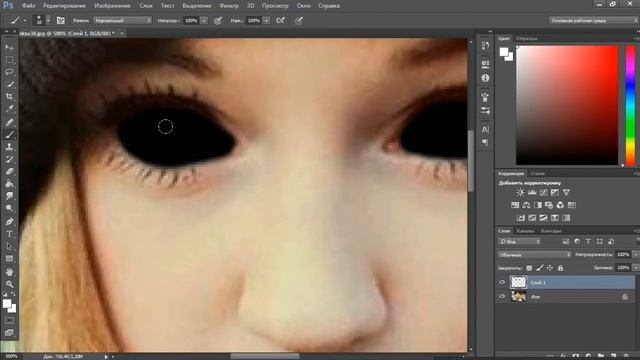
Task: Switch to the Каналы tab
Action: click(525, 231)
